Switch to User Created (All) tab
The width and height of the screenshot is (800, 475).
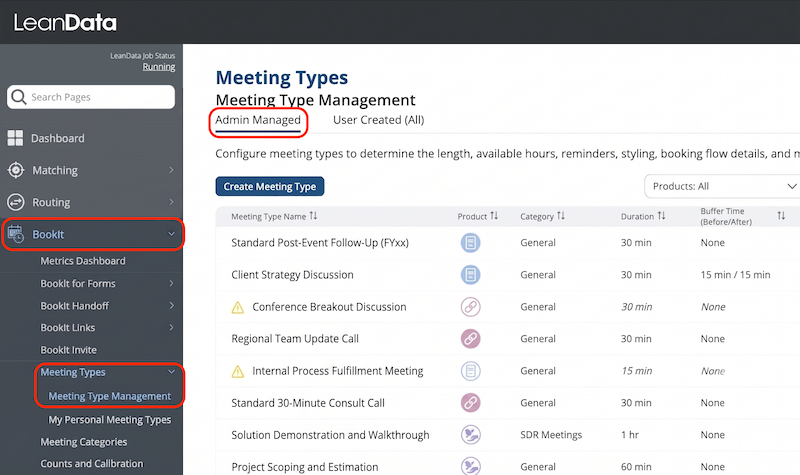tap(379, 120)
